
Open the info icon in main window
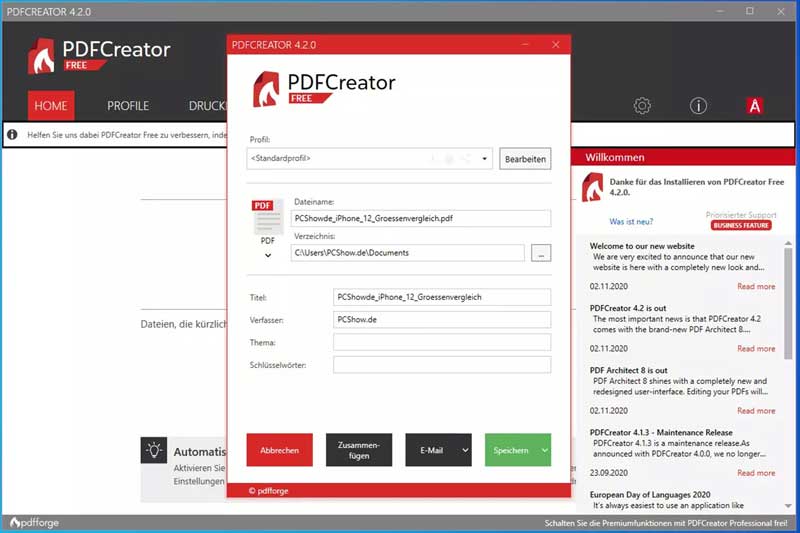point(698,106)
